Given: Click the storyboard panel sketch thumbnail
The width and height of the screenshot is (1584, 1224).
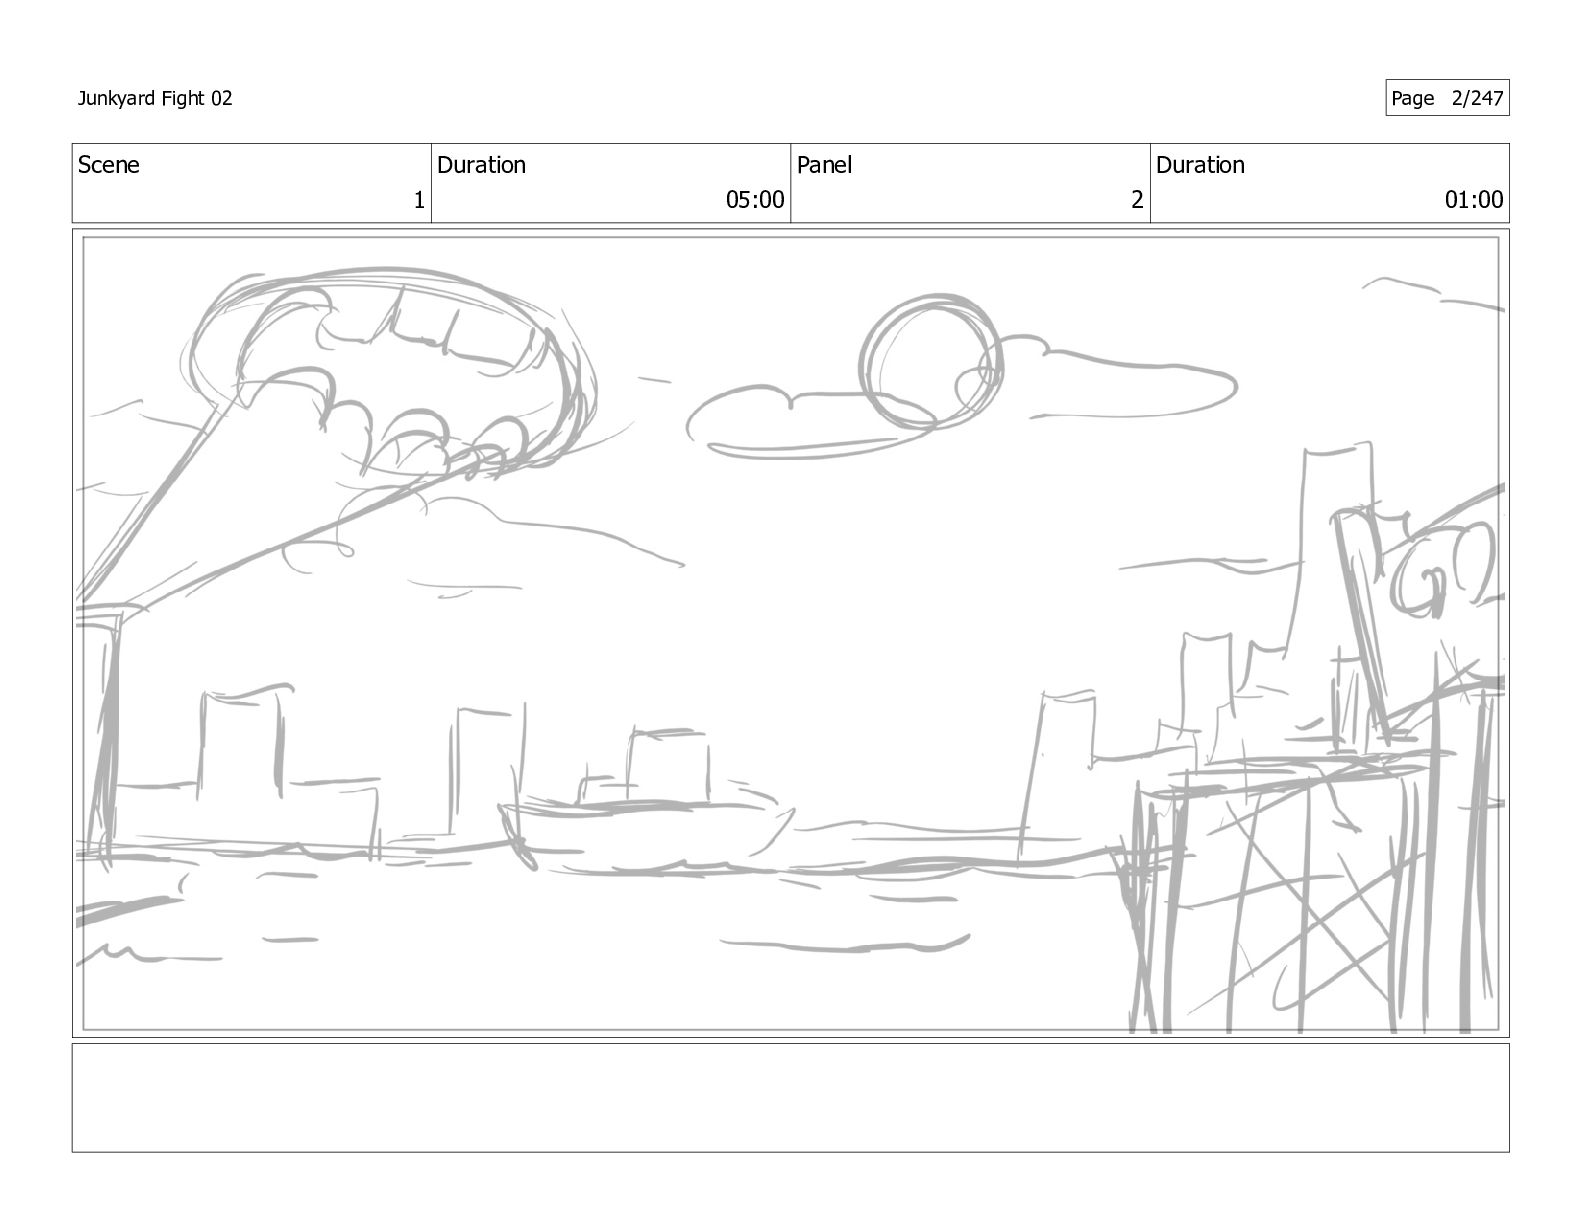Looking at the screenshot, I should pos(790,633).
